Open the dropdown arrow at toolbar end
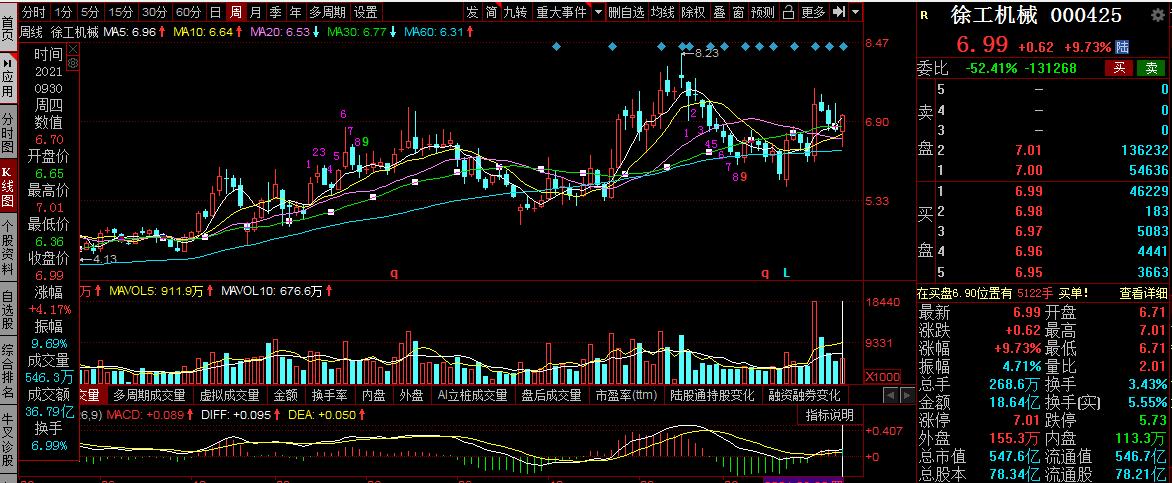This screenshot has width=1172, height=483. (856, 12)
